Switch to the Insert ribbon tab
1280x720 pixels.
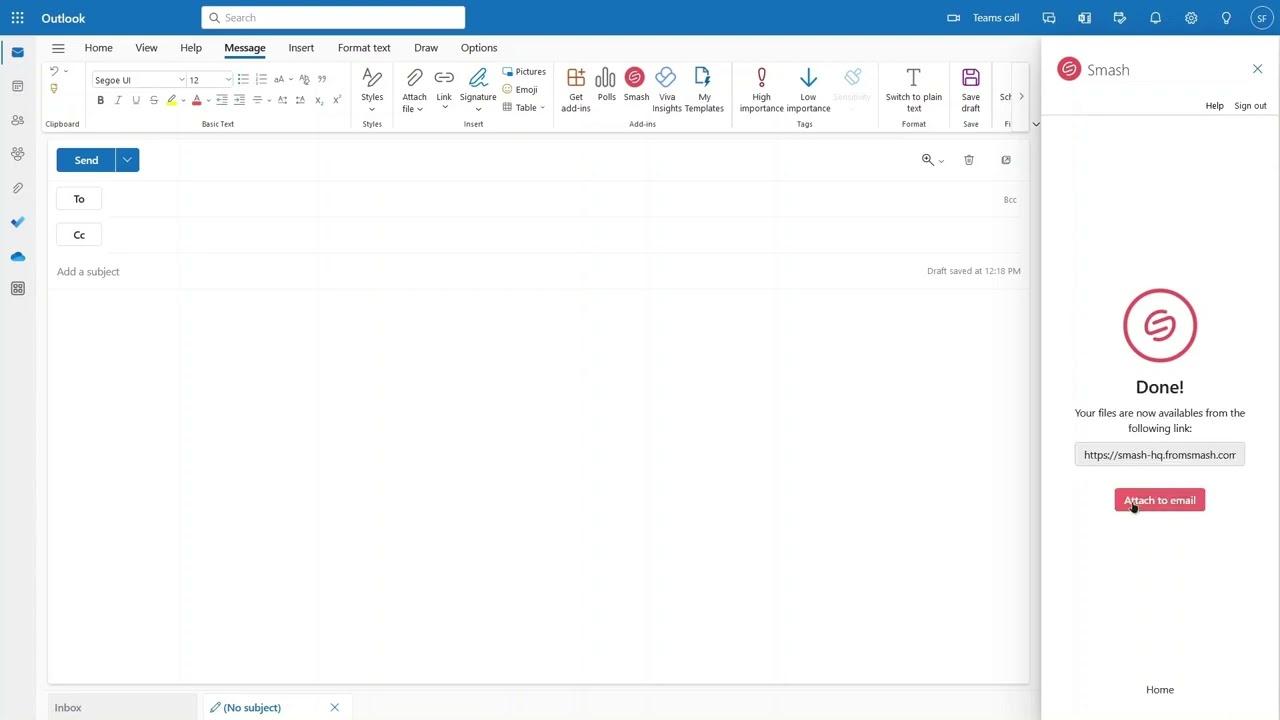(x=301, y=48)
